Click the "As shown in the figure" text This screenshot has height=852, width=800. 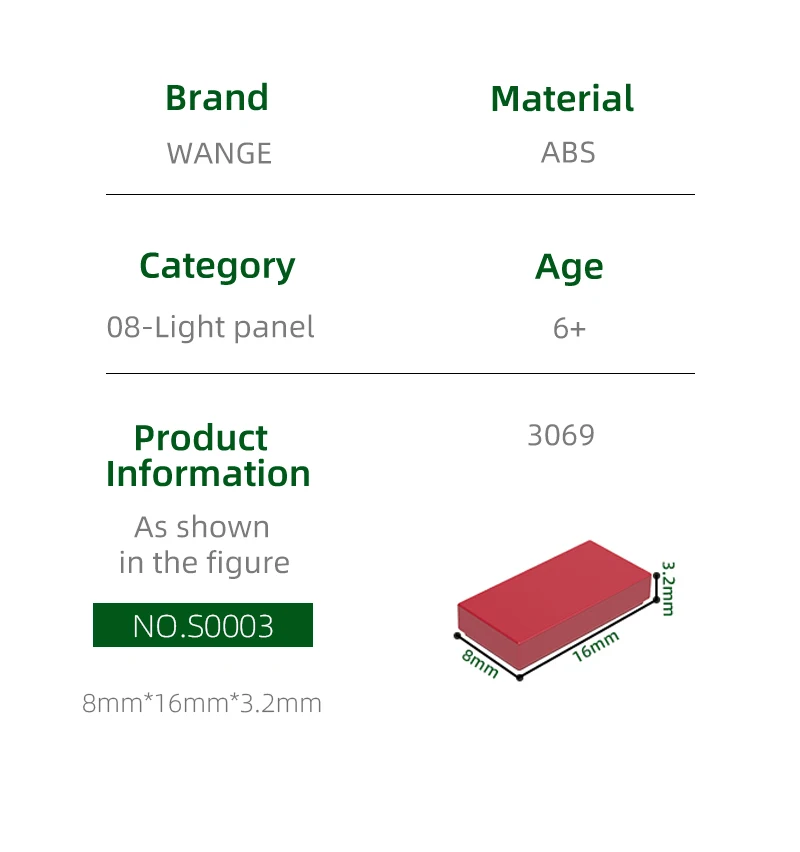pos(204,545)
